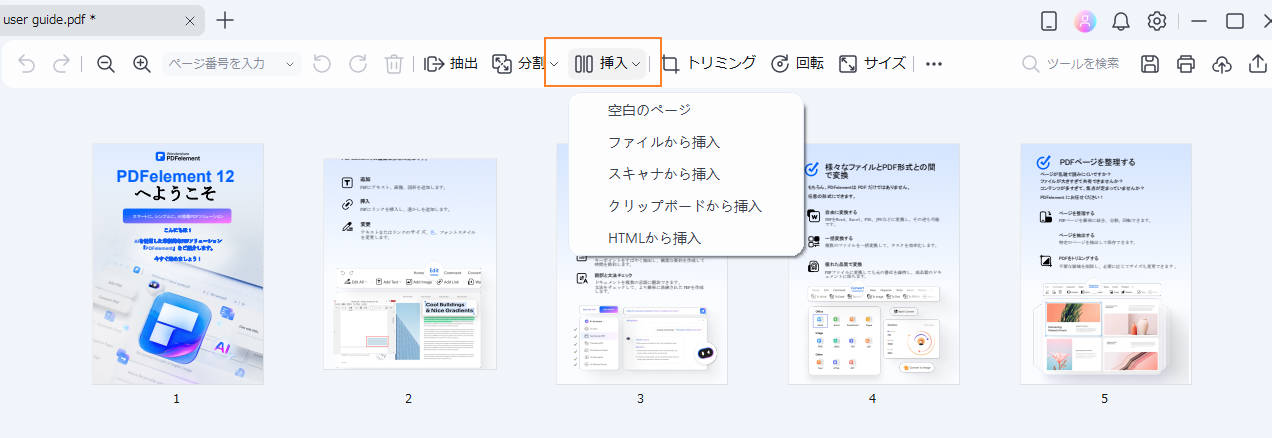Image resolution: width=1272 pixels, height=438 pixels.
Task: Select page 5 thumbnail
Action: 1106,264
